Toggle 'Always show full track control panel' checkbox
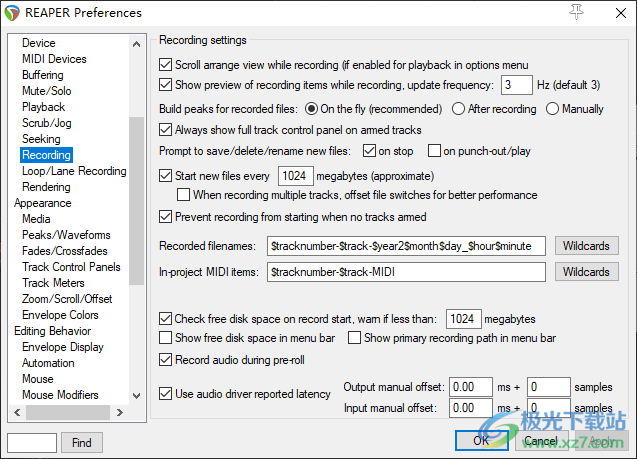Viewport: 637px width, 459px height. (x=166, y=130)
